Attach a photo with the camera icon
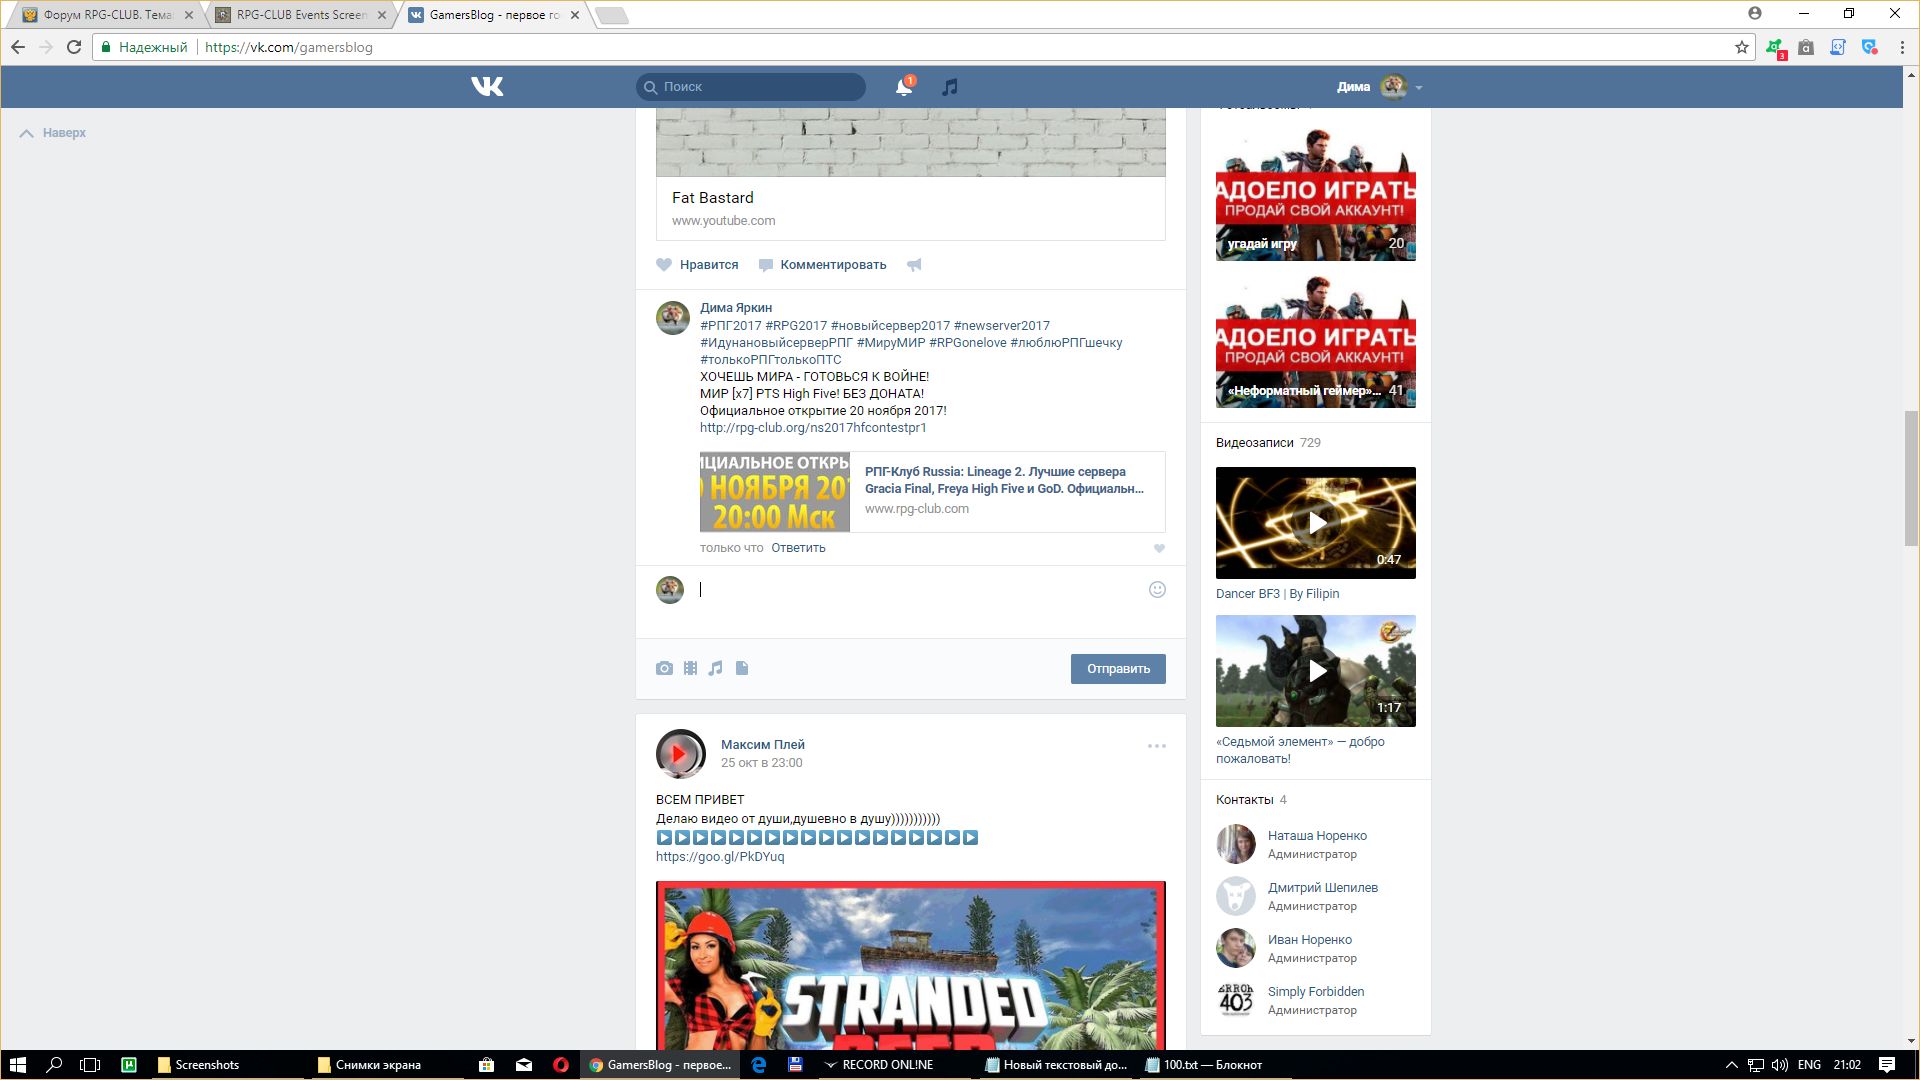 coord(664,668)
